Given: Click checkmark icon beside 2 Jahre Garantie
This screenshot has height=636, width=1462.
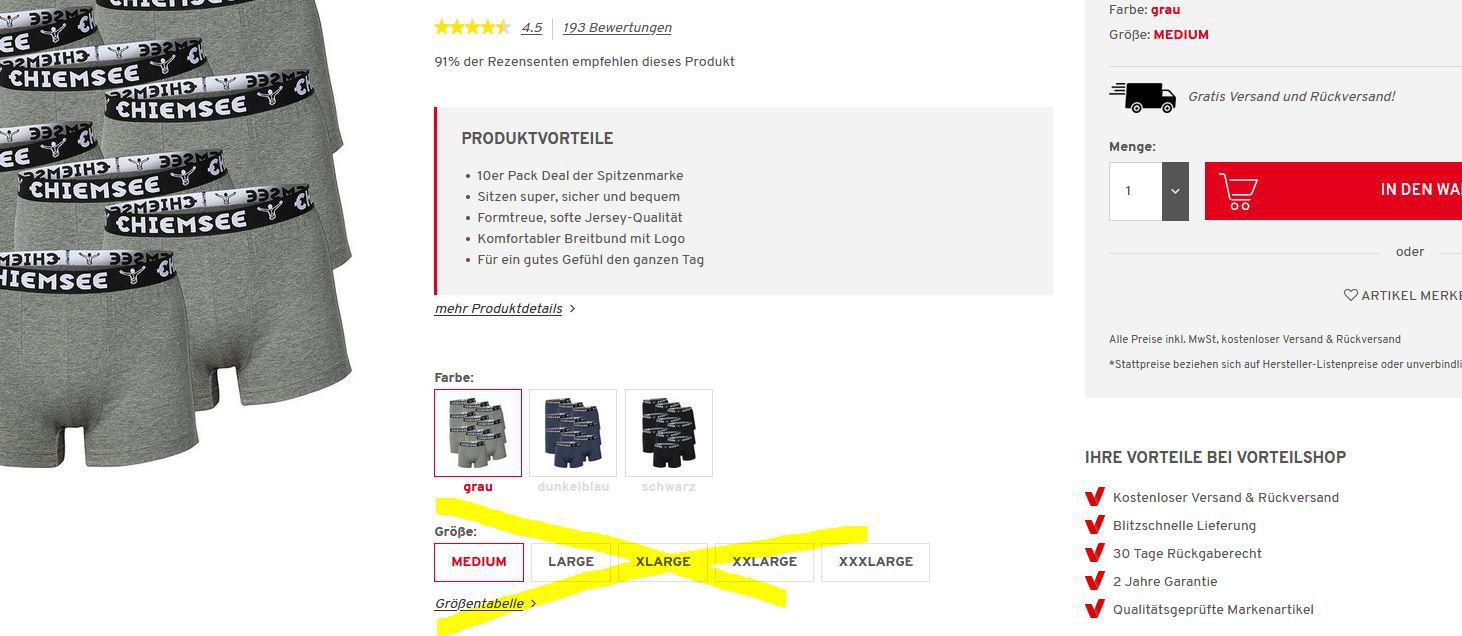Looking at the screenshot, I should 1094,581.
